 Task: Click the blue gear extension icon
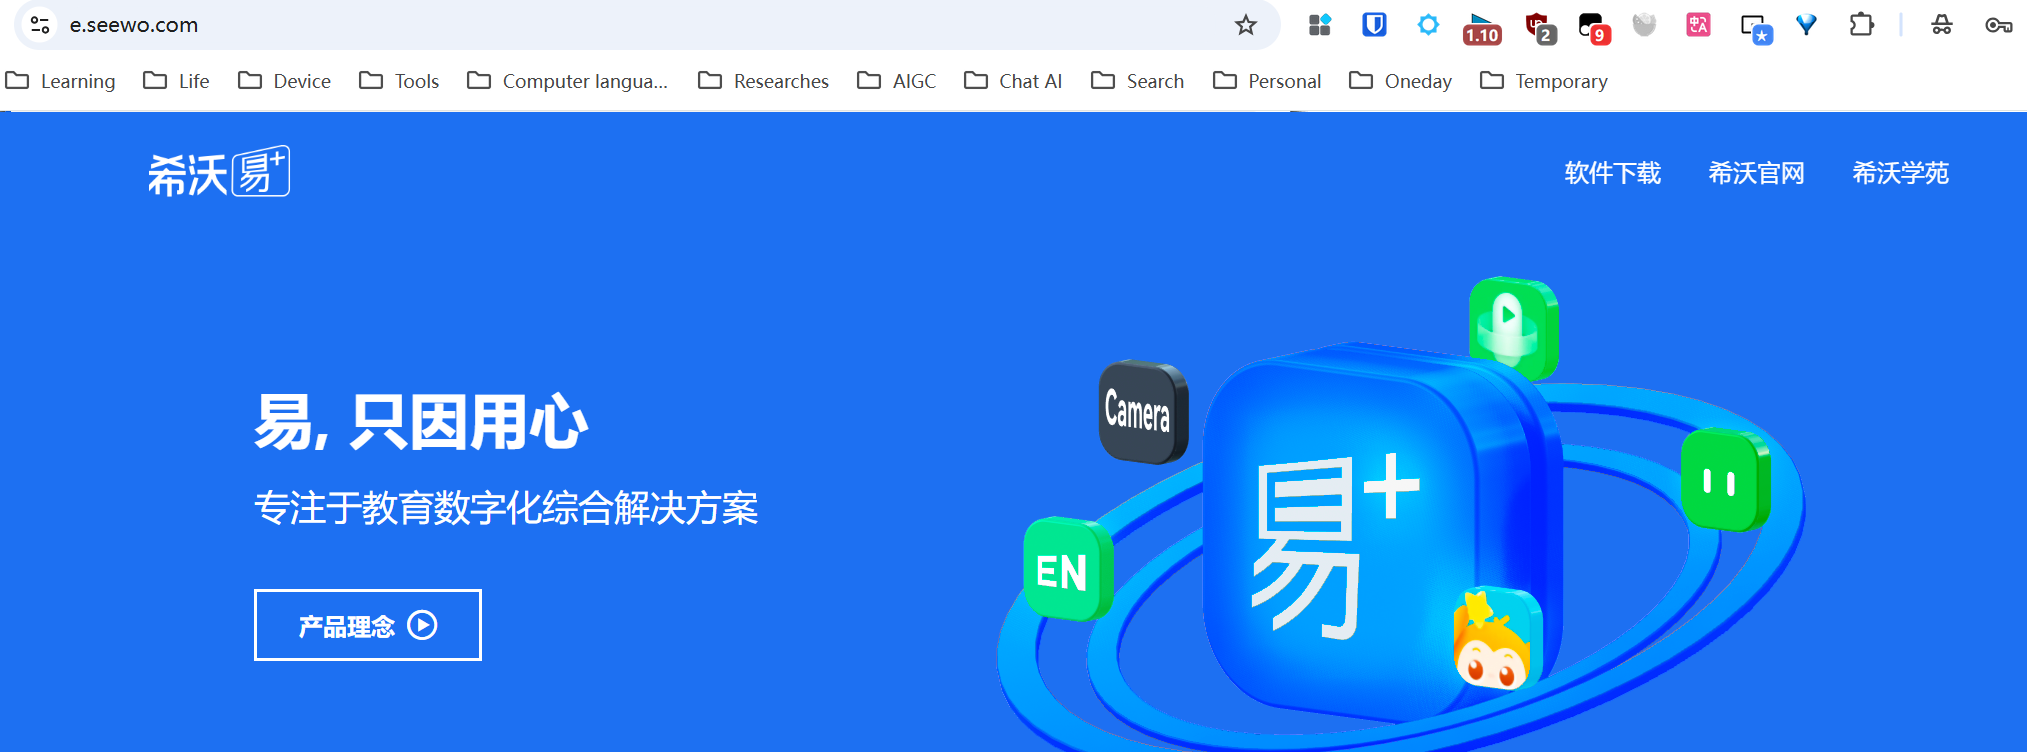tap(1428, 25)
